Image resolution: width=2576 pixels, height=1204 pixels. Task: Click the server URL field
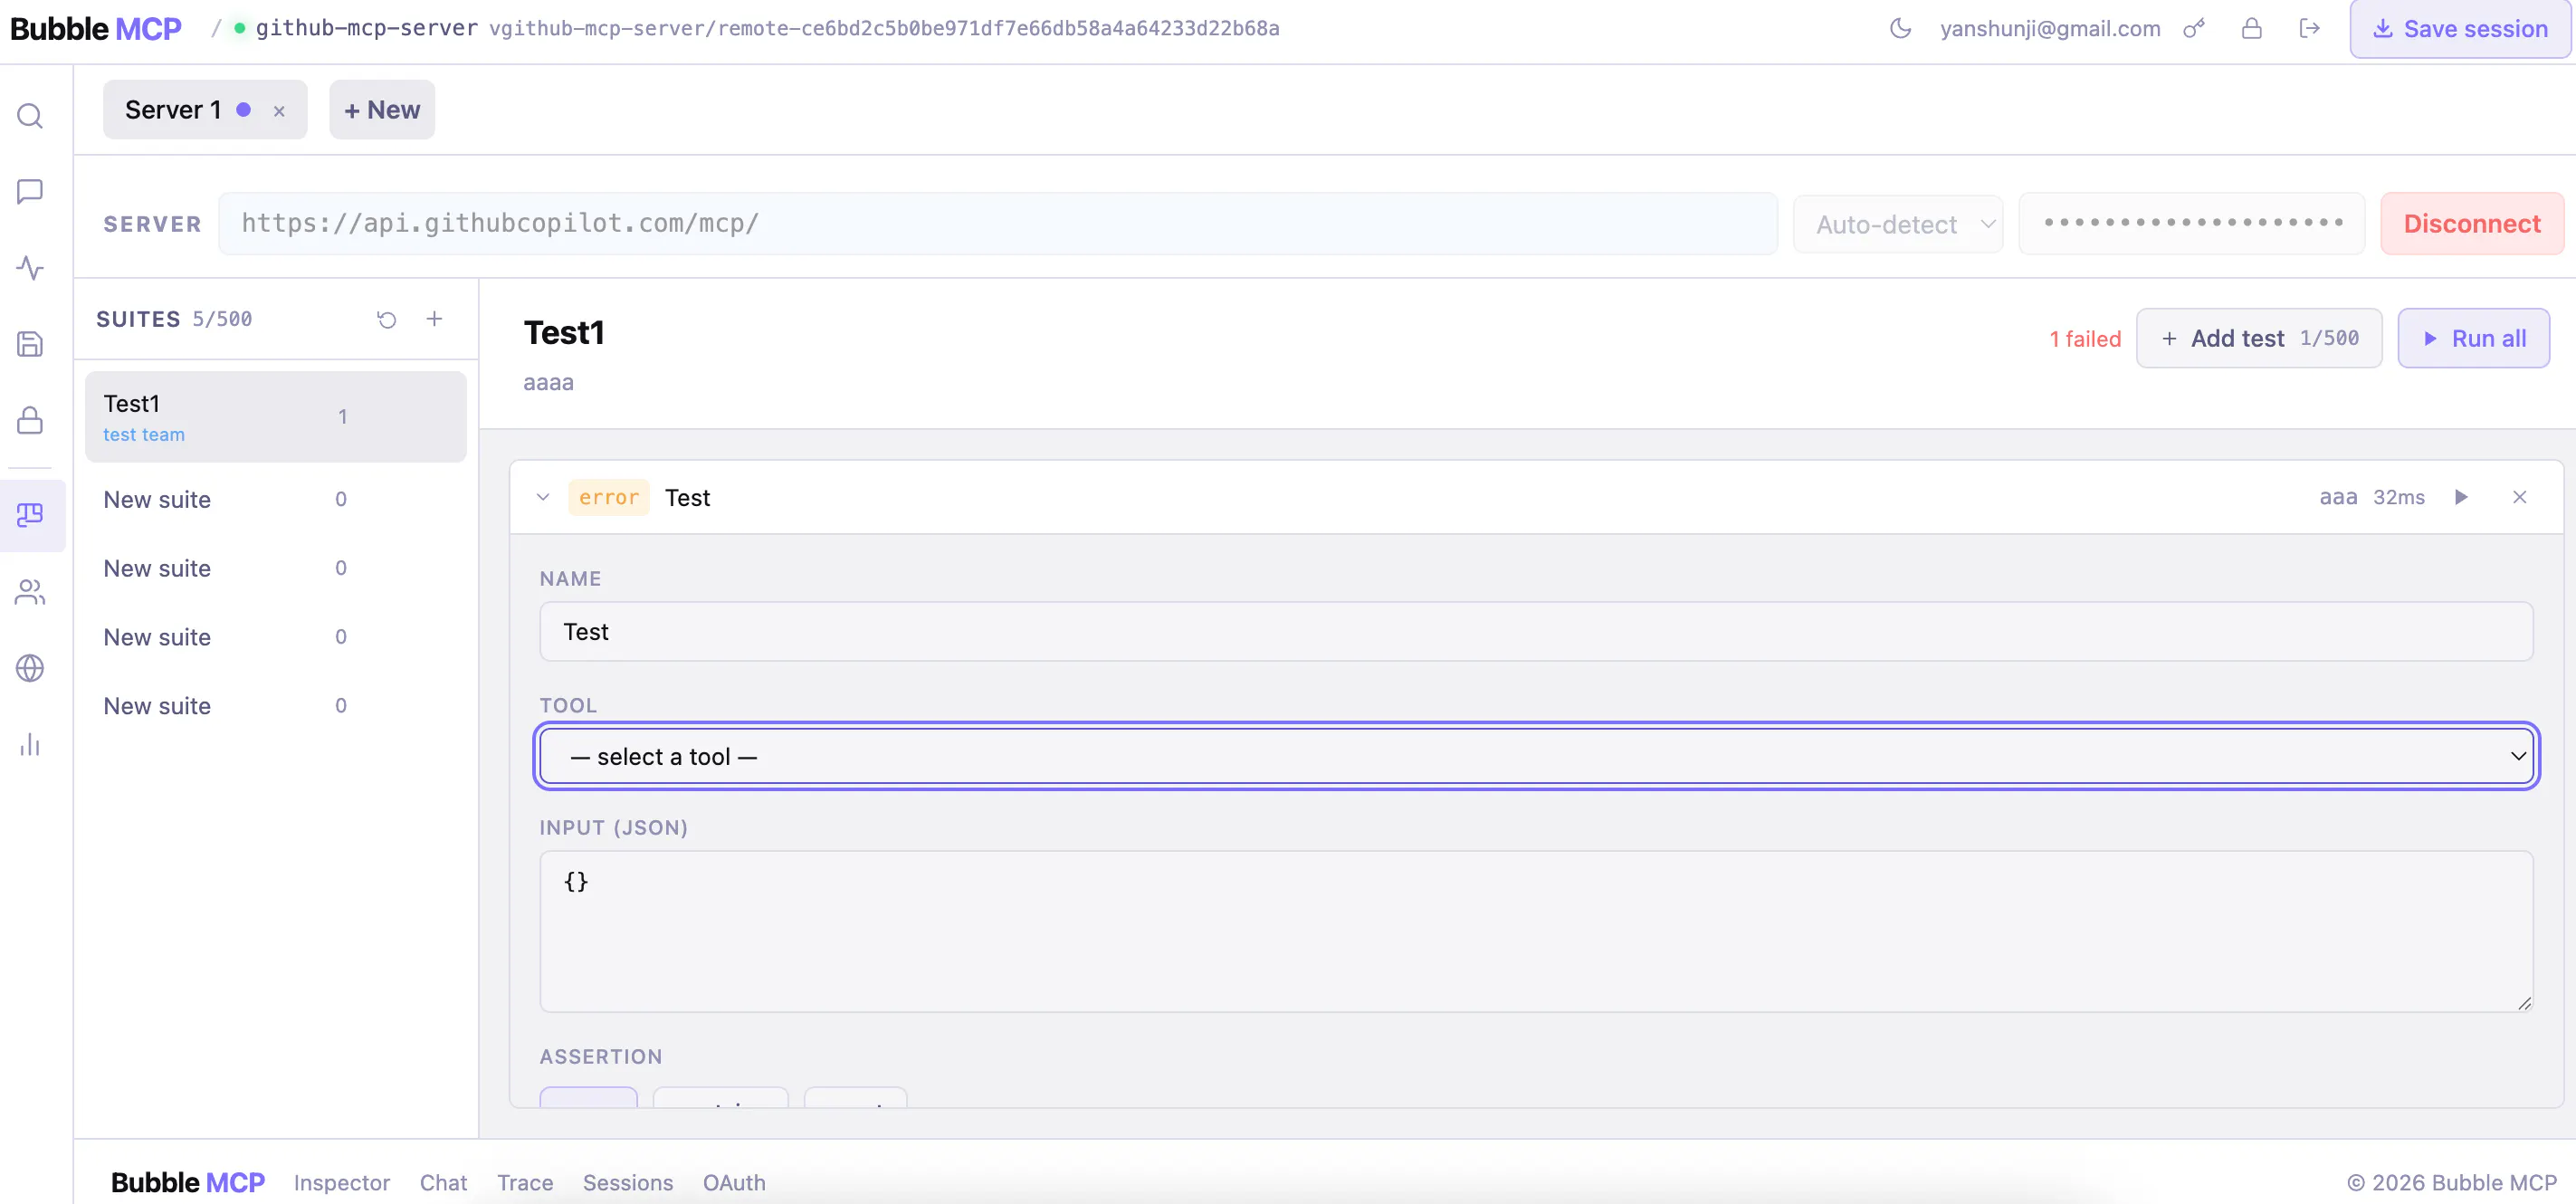[998, 224]
